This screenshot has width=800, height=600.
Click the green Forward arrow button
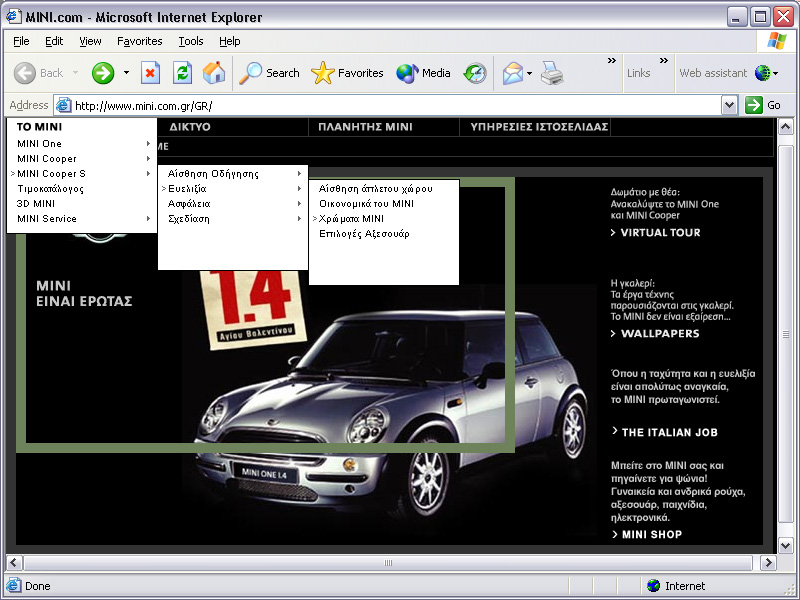pos(103,73)
